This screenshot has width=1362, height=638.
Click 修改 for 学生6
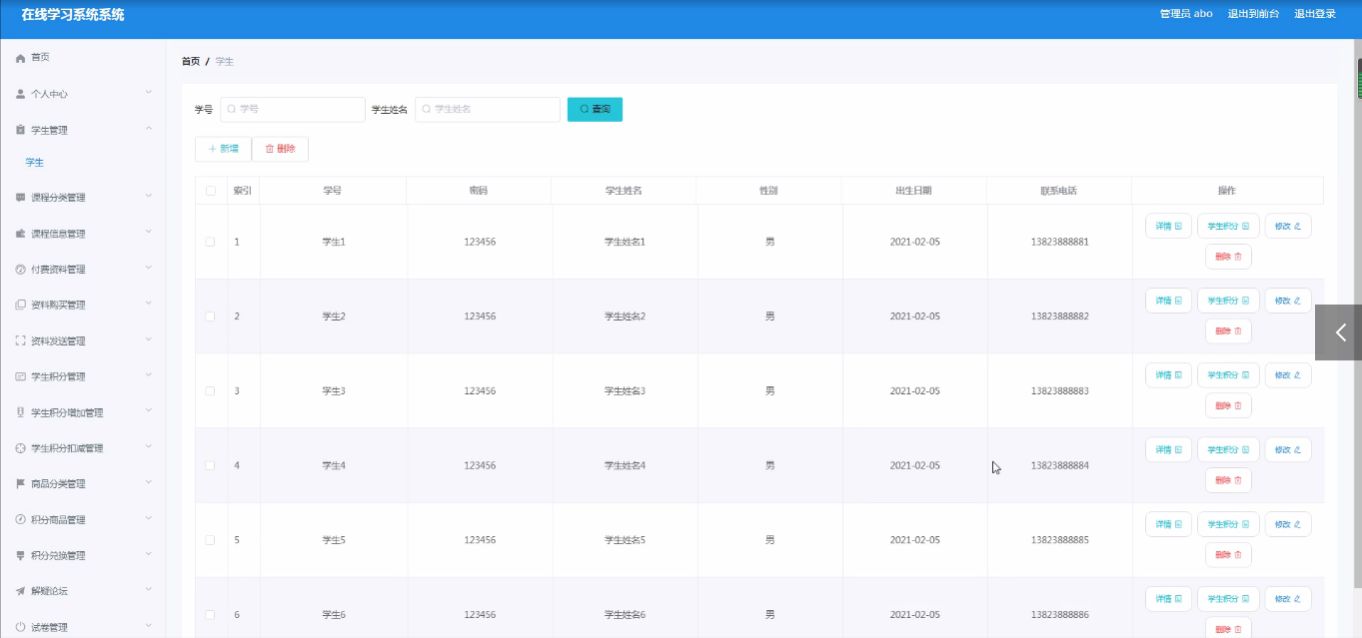pyautogui.click(x=1288, y=599)
